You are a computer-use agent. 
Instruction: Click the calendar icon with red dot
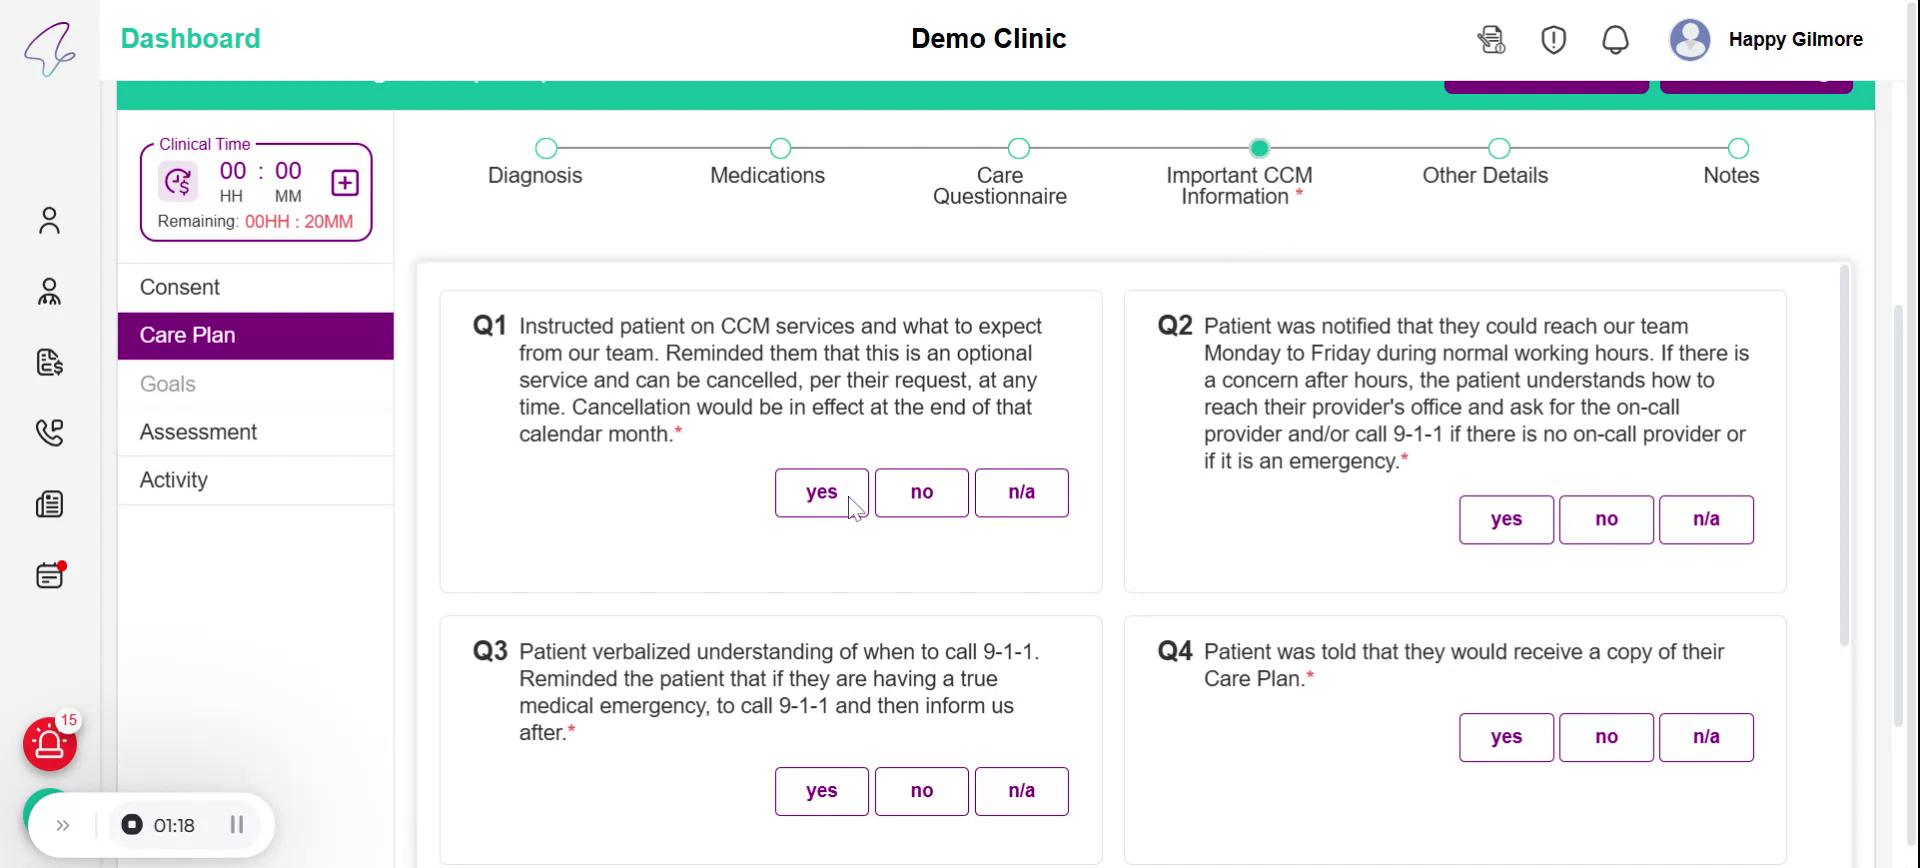coord(49,576)
